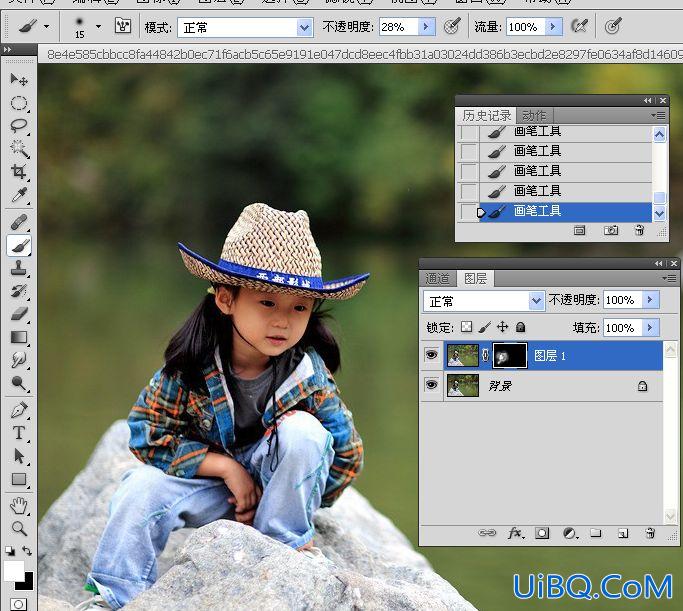
Task: Select the Magic Wand tool
Action: pyautogui.click(x=19, y=149)
